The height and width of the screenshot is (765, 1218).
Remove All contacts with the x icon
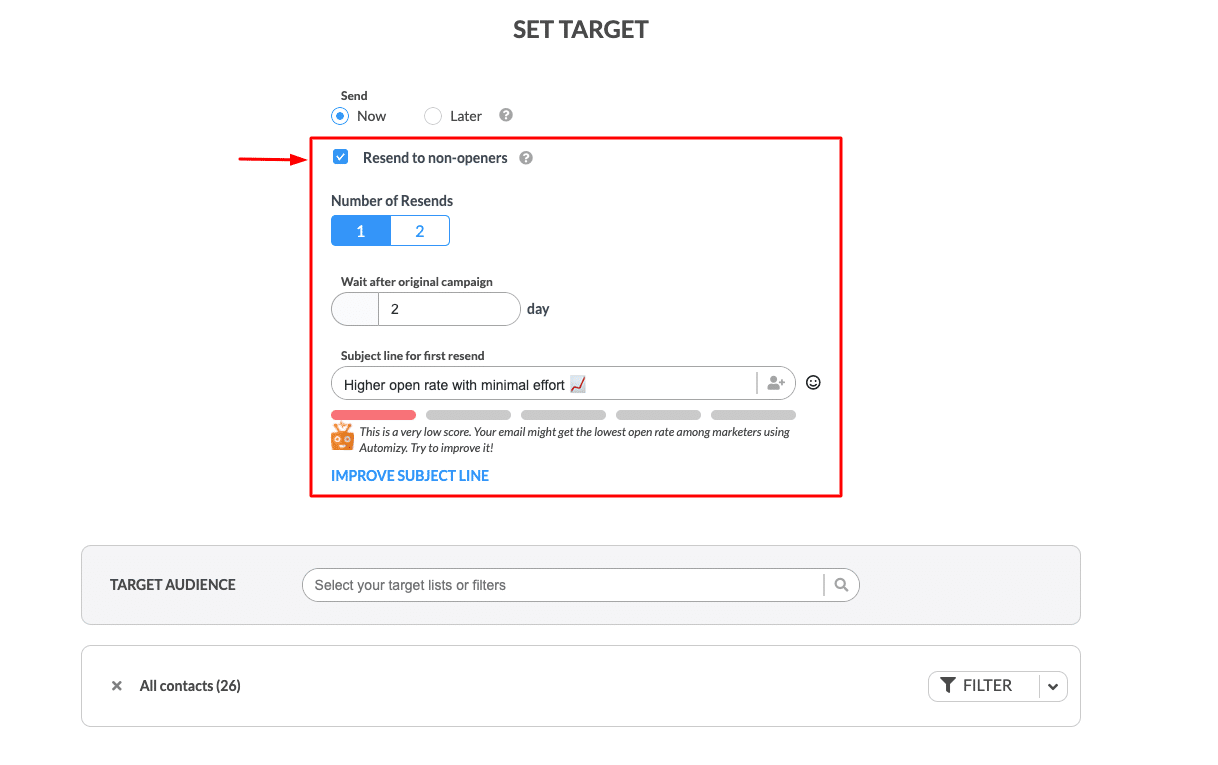coord(117,686)
